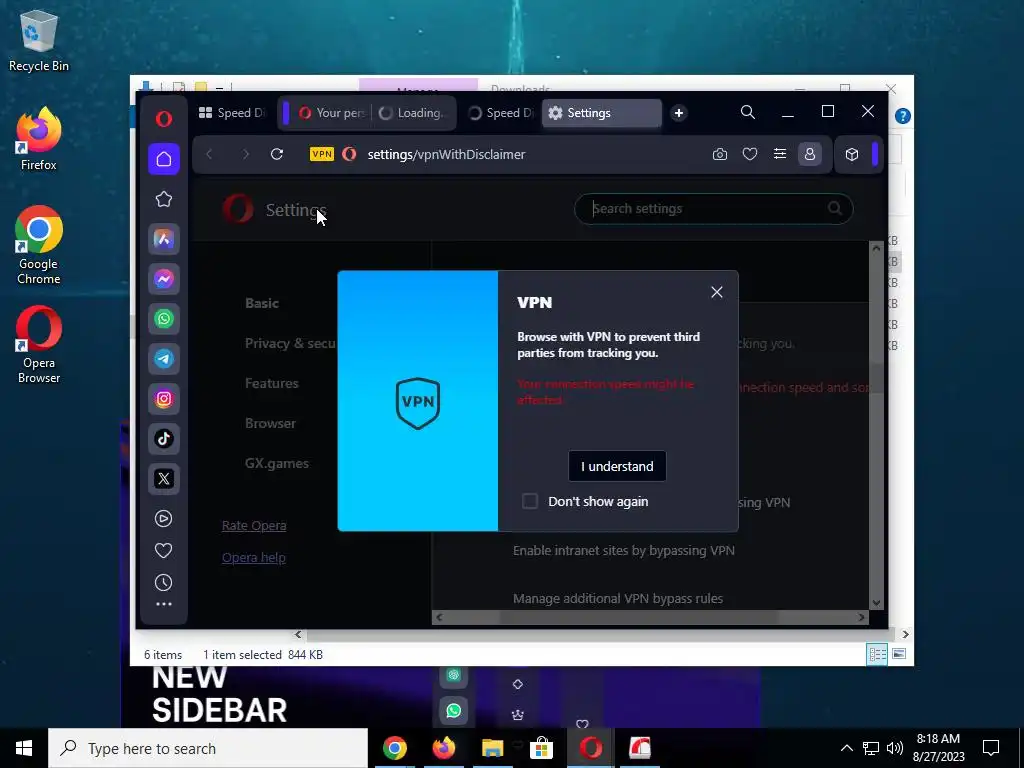Open TikTok in the Opera sidebar
The height and width of the screenshot is (768, 1024).
[164, 438]
